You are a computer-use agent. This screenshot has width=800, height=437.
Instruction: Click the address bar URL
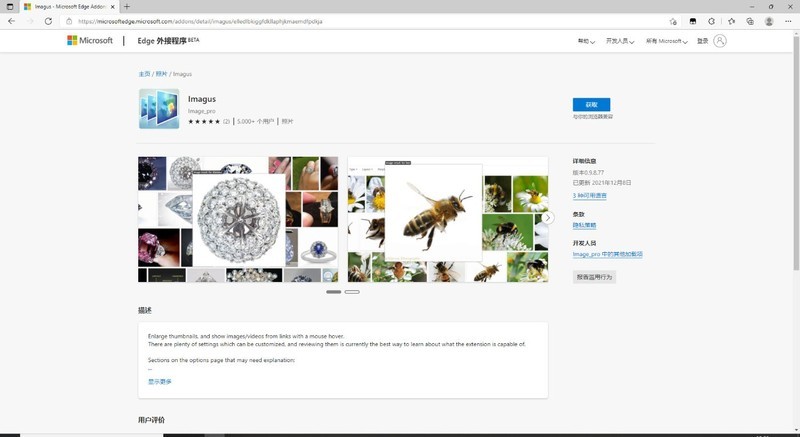pos(200,21)
